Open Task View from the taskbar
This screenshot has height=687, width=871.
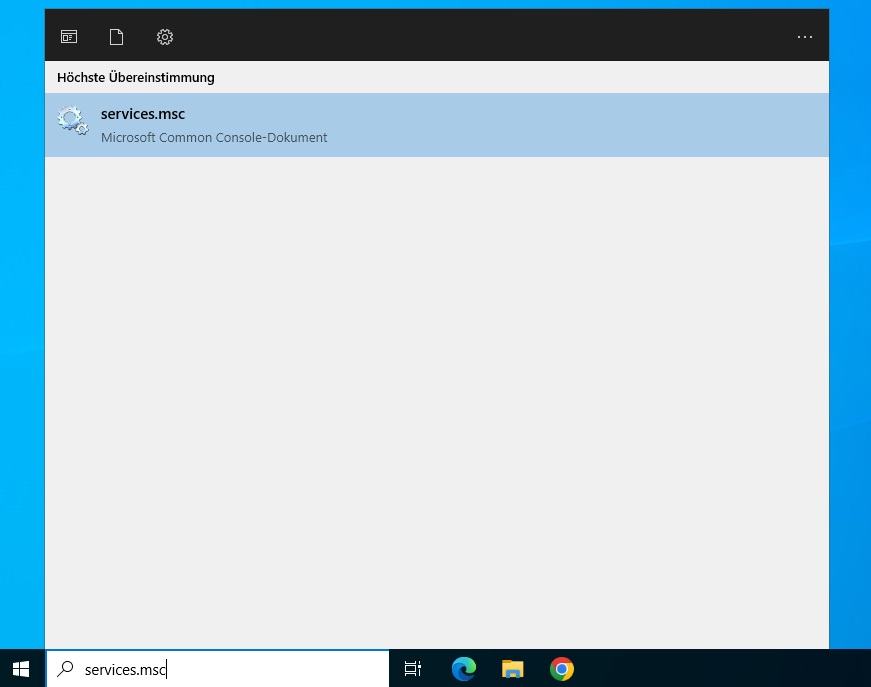(x=413, y=669)
